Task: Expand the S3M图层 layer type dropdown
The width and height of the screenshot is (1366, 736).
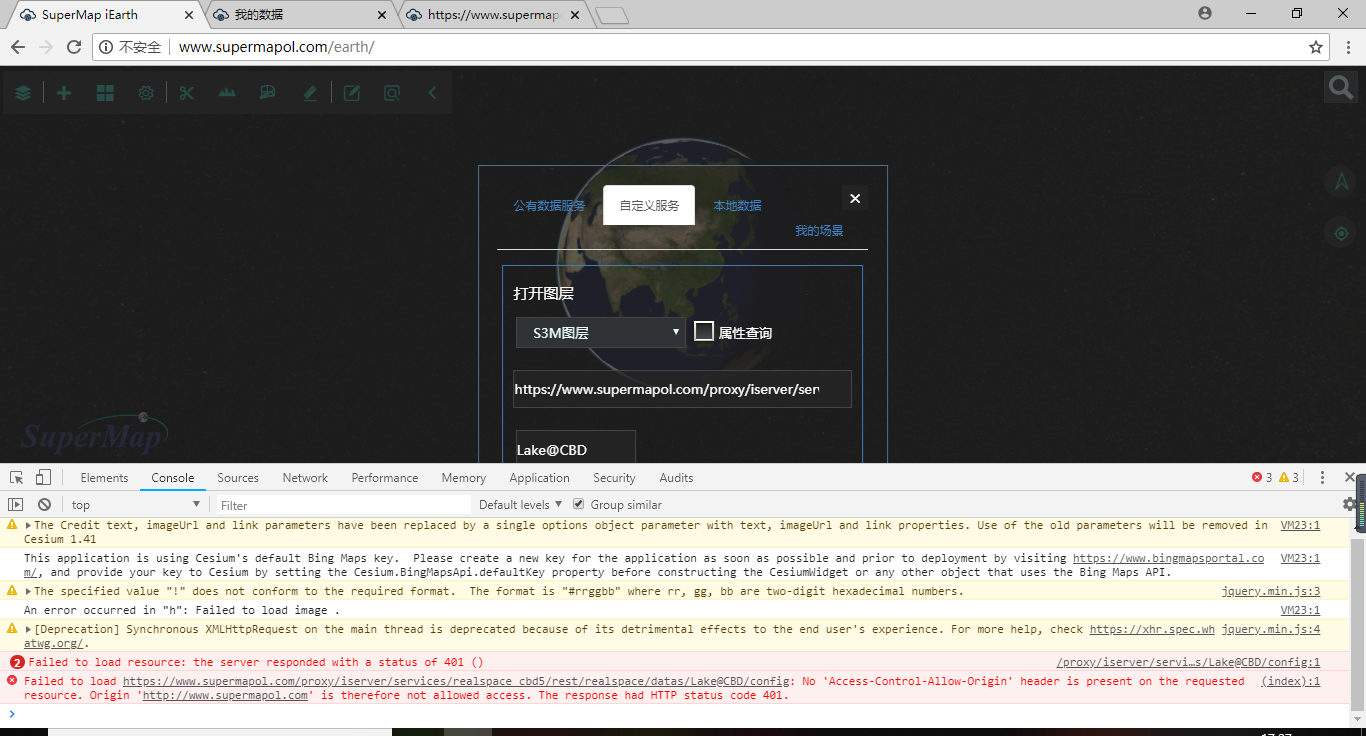Action: (x=601, y=333)
